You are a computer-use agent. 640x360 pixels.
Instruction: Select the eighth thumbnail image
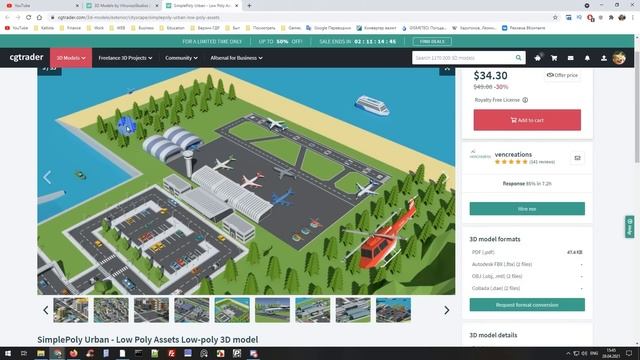tap(353, 310)
